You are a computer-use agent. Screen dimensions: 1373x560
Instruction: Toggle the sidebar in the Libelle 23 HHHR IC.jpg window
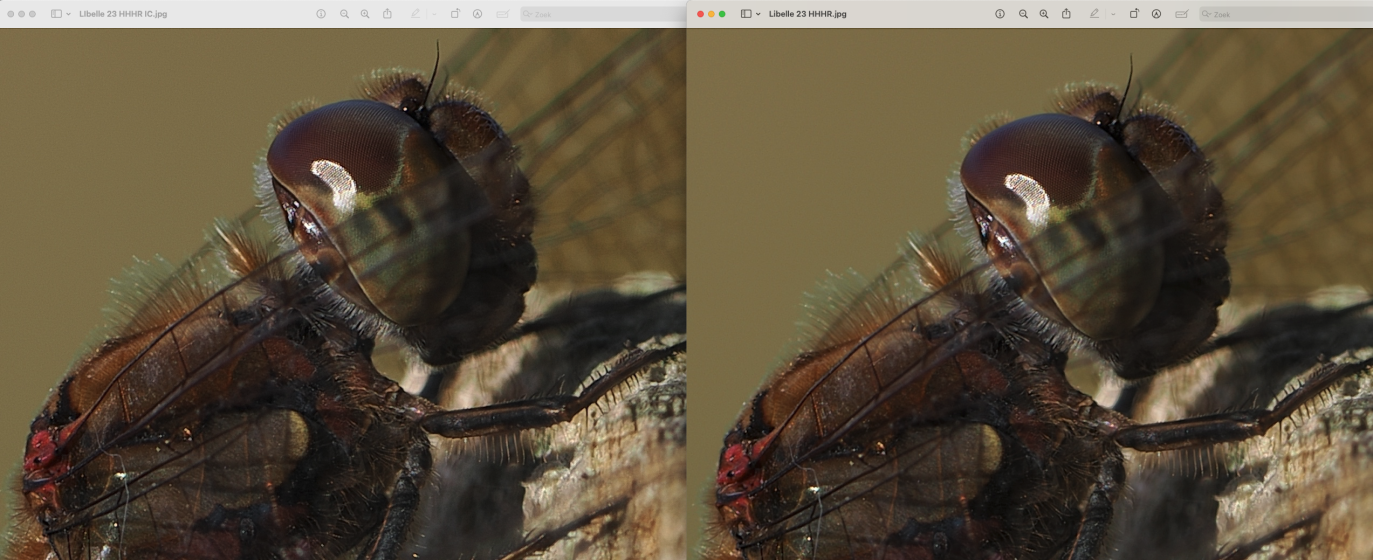pos(56,14)
